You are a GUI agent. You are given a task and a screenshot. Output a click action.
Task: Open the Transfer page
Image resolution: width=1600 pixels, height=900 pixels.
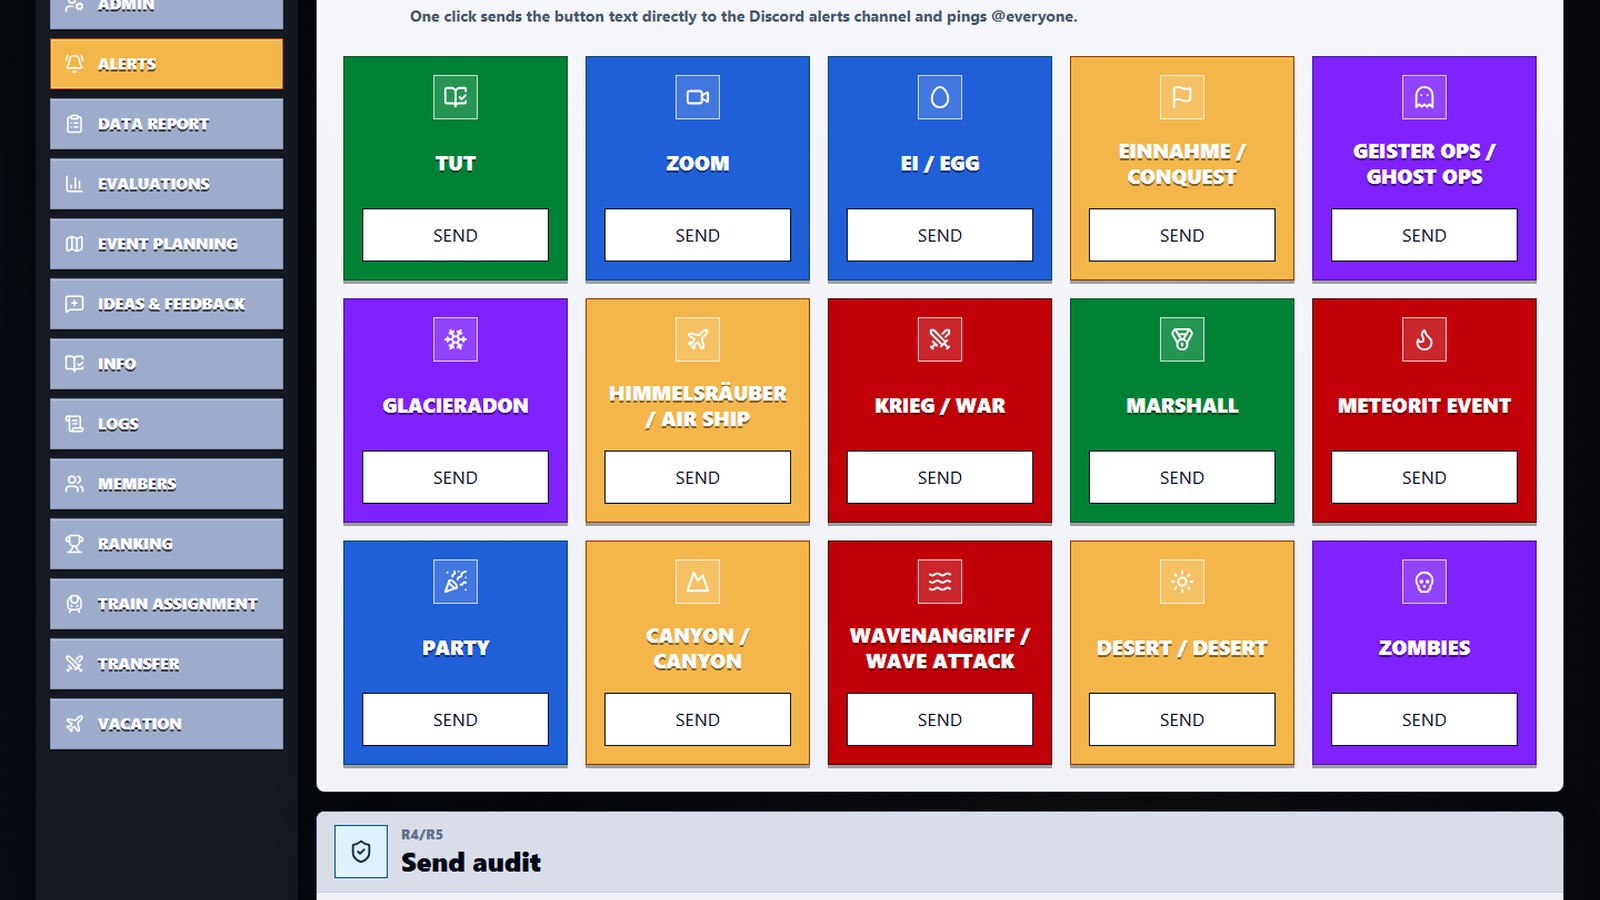point(166,664)
